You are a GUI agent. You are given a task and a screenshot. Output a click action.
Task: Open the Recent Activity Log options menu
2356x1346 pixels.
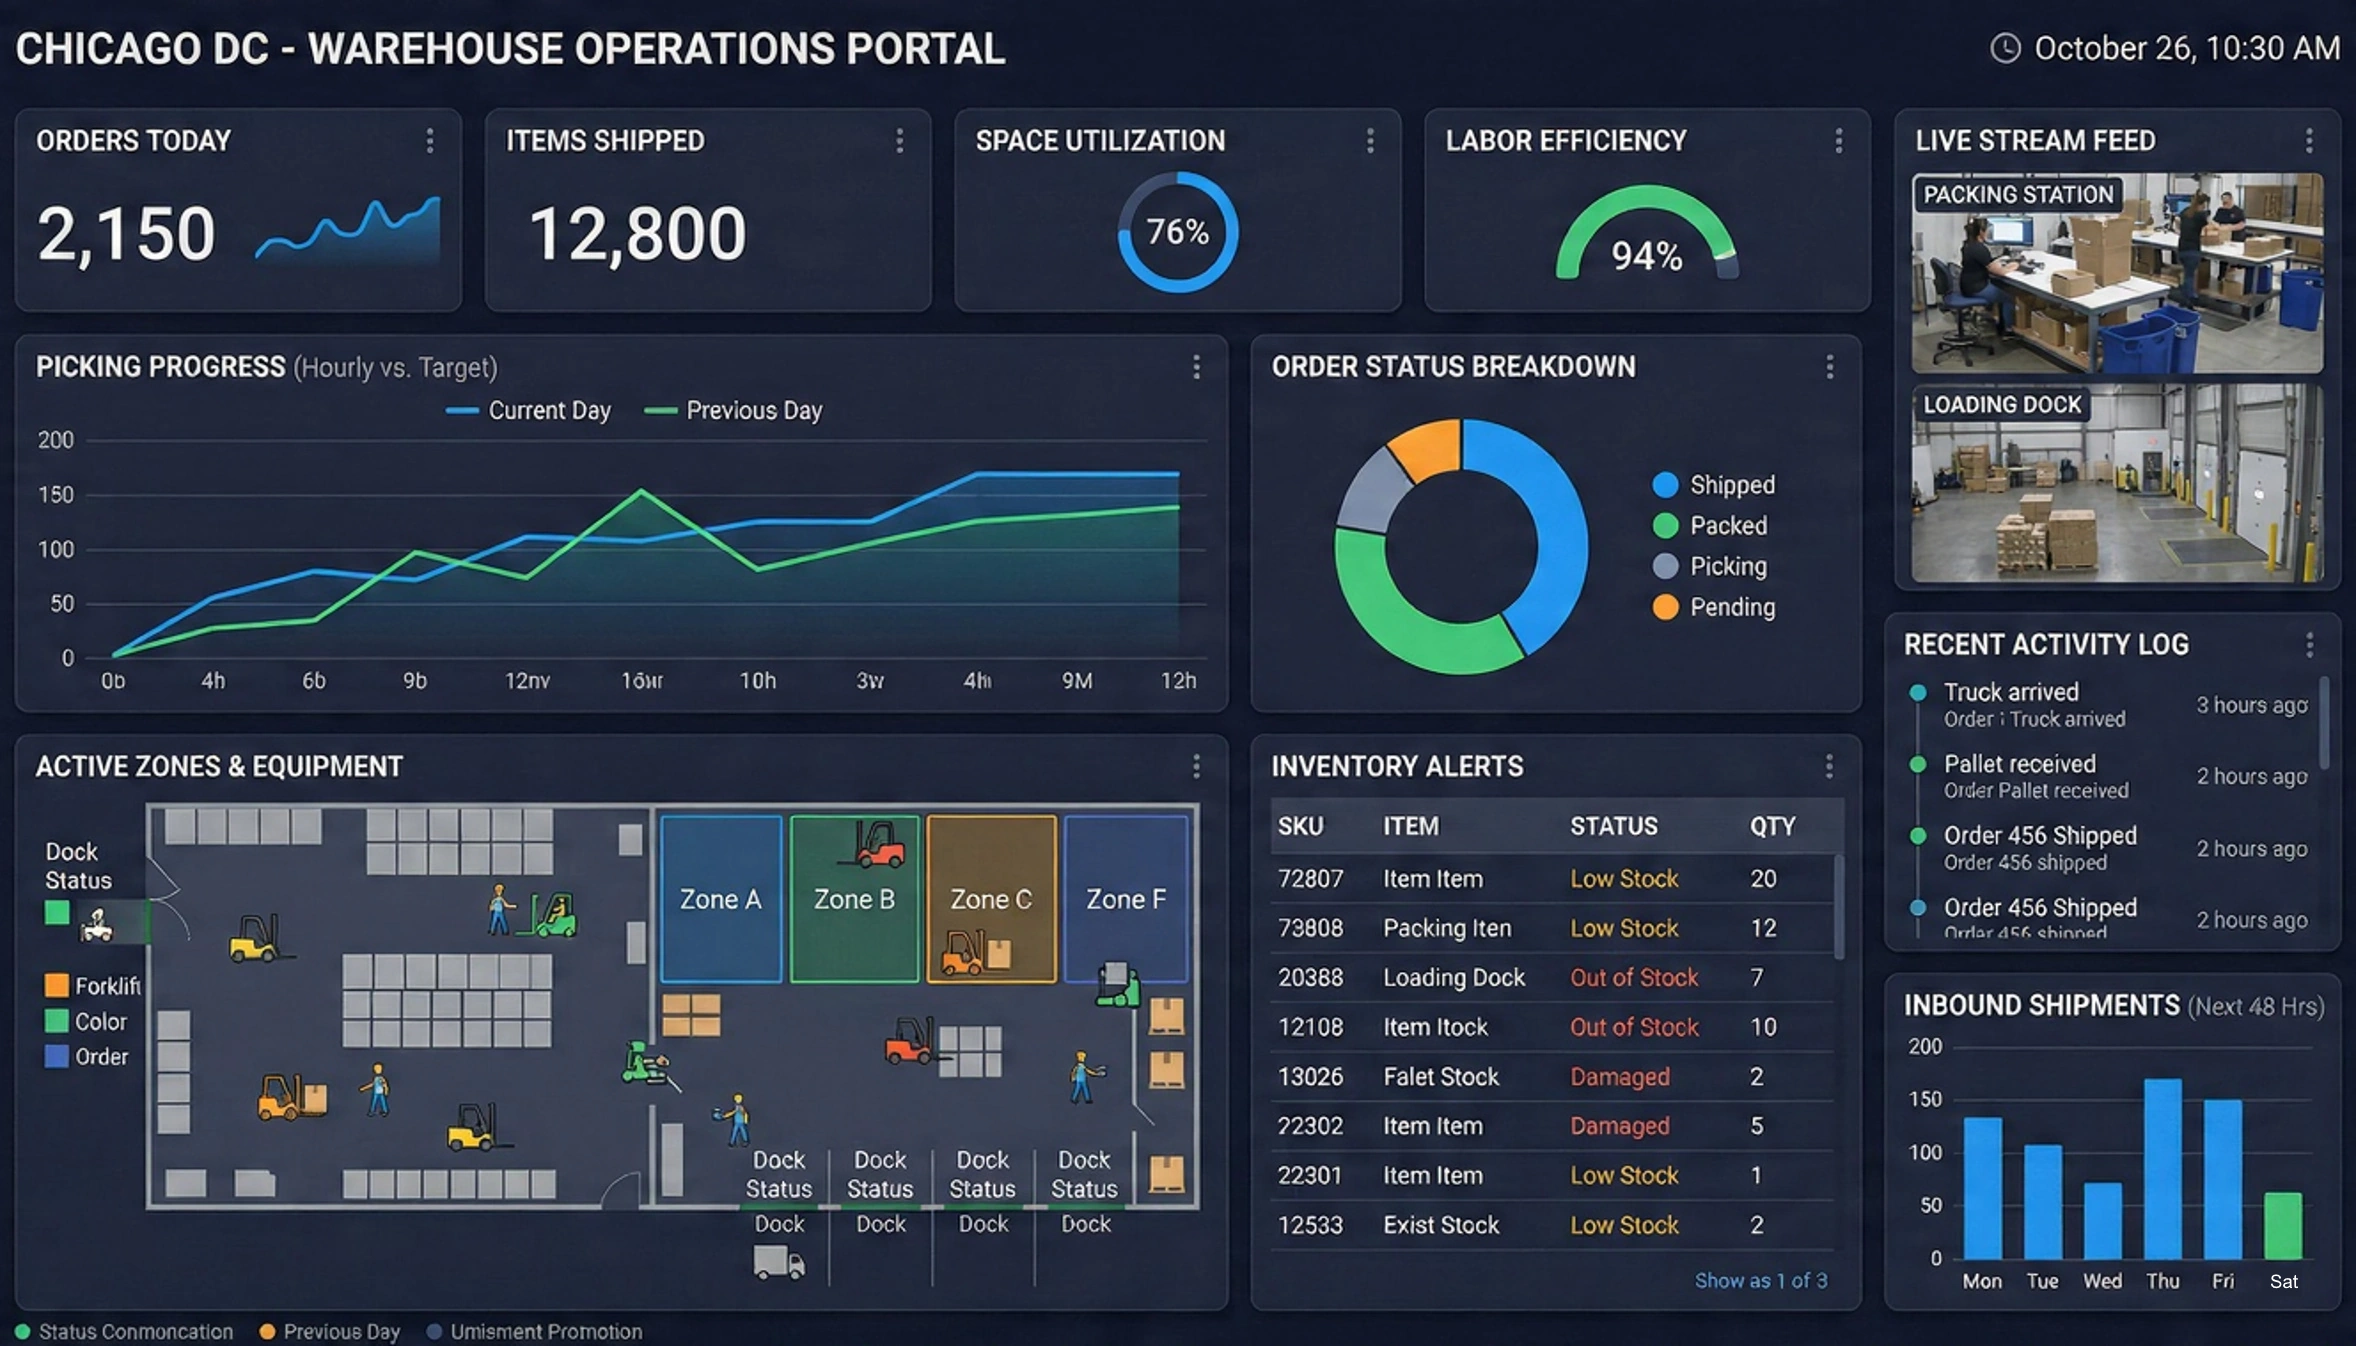click(x=2311, y=645)
